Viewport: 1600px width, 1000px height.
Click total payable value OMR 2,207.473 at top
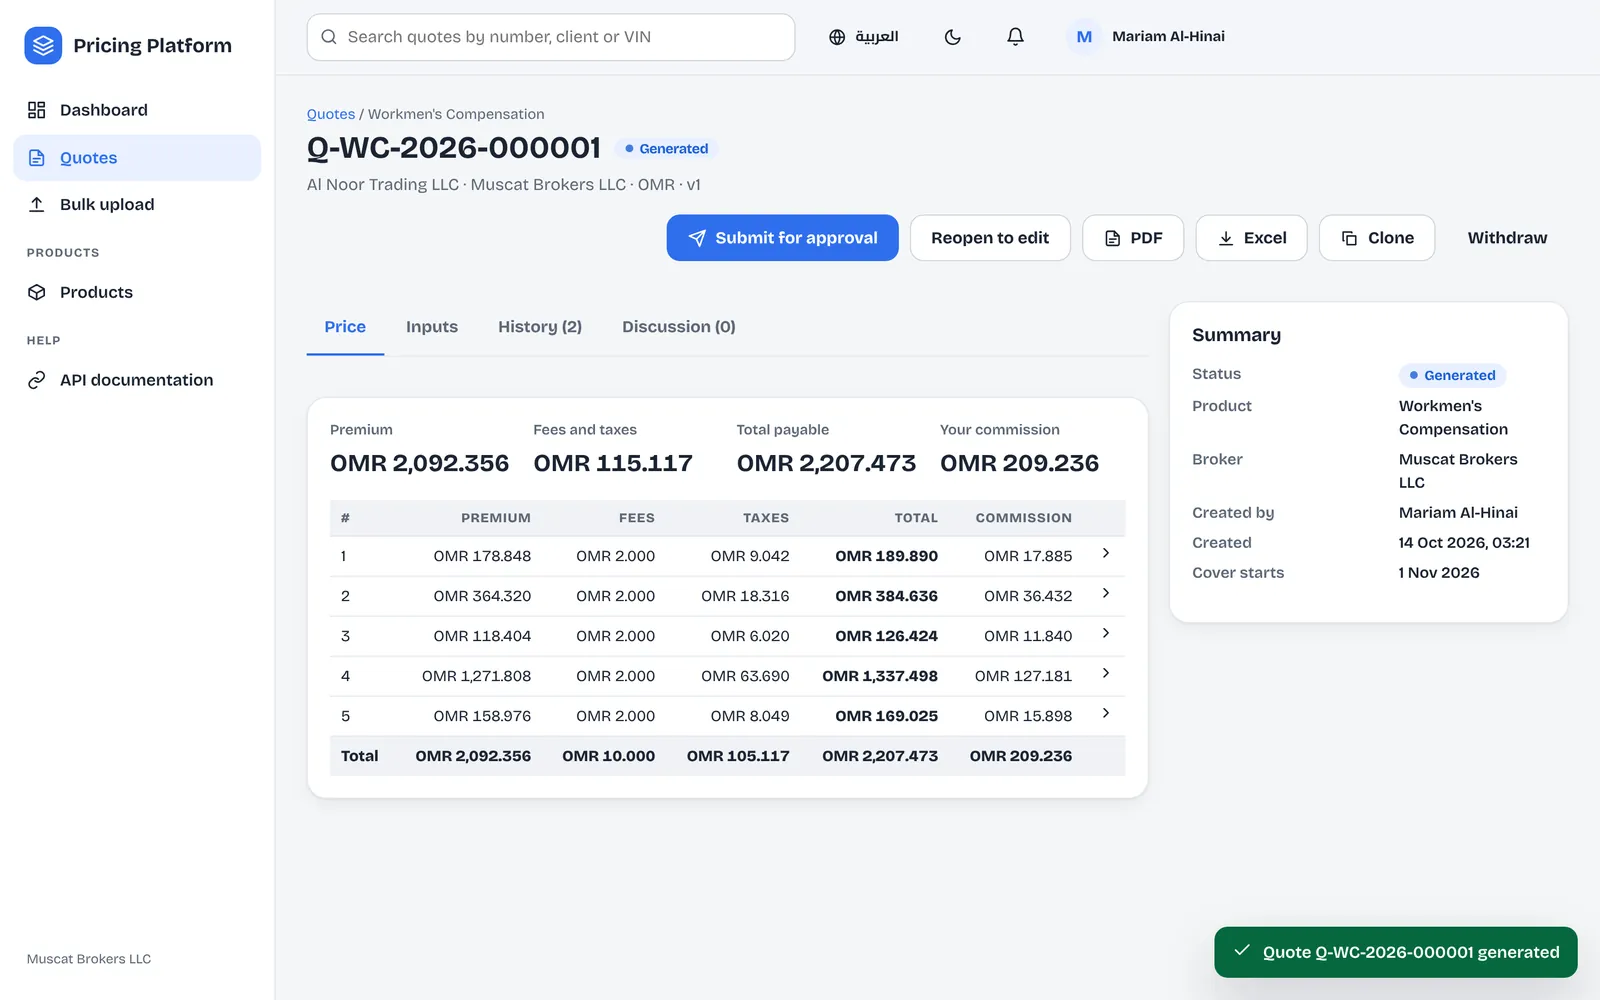click(x=826, y=463)
